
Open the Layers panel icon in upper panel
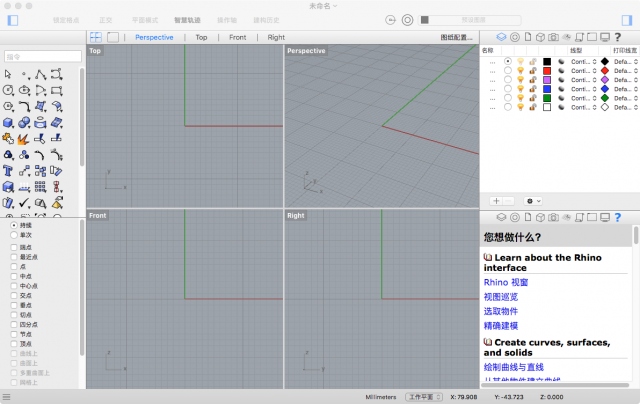(x=501, y=37)
